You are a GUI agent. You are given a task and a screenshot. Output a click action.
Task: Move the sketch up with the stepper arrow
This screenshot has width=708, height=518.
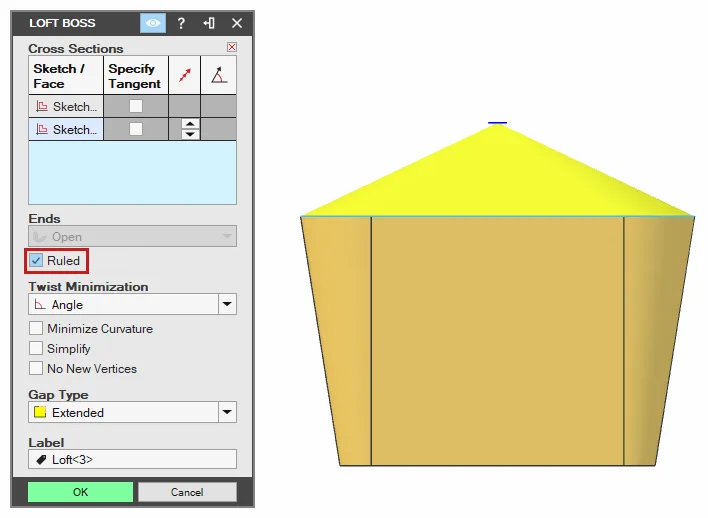click(x=190, y=124)
